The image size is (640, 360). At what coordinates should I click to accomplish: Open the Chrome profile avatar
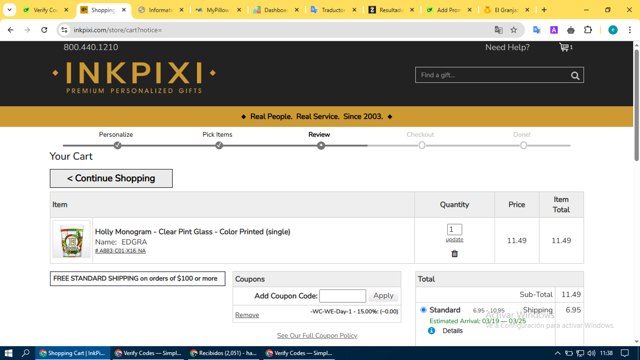[x=613, y=30]
